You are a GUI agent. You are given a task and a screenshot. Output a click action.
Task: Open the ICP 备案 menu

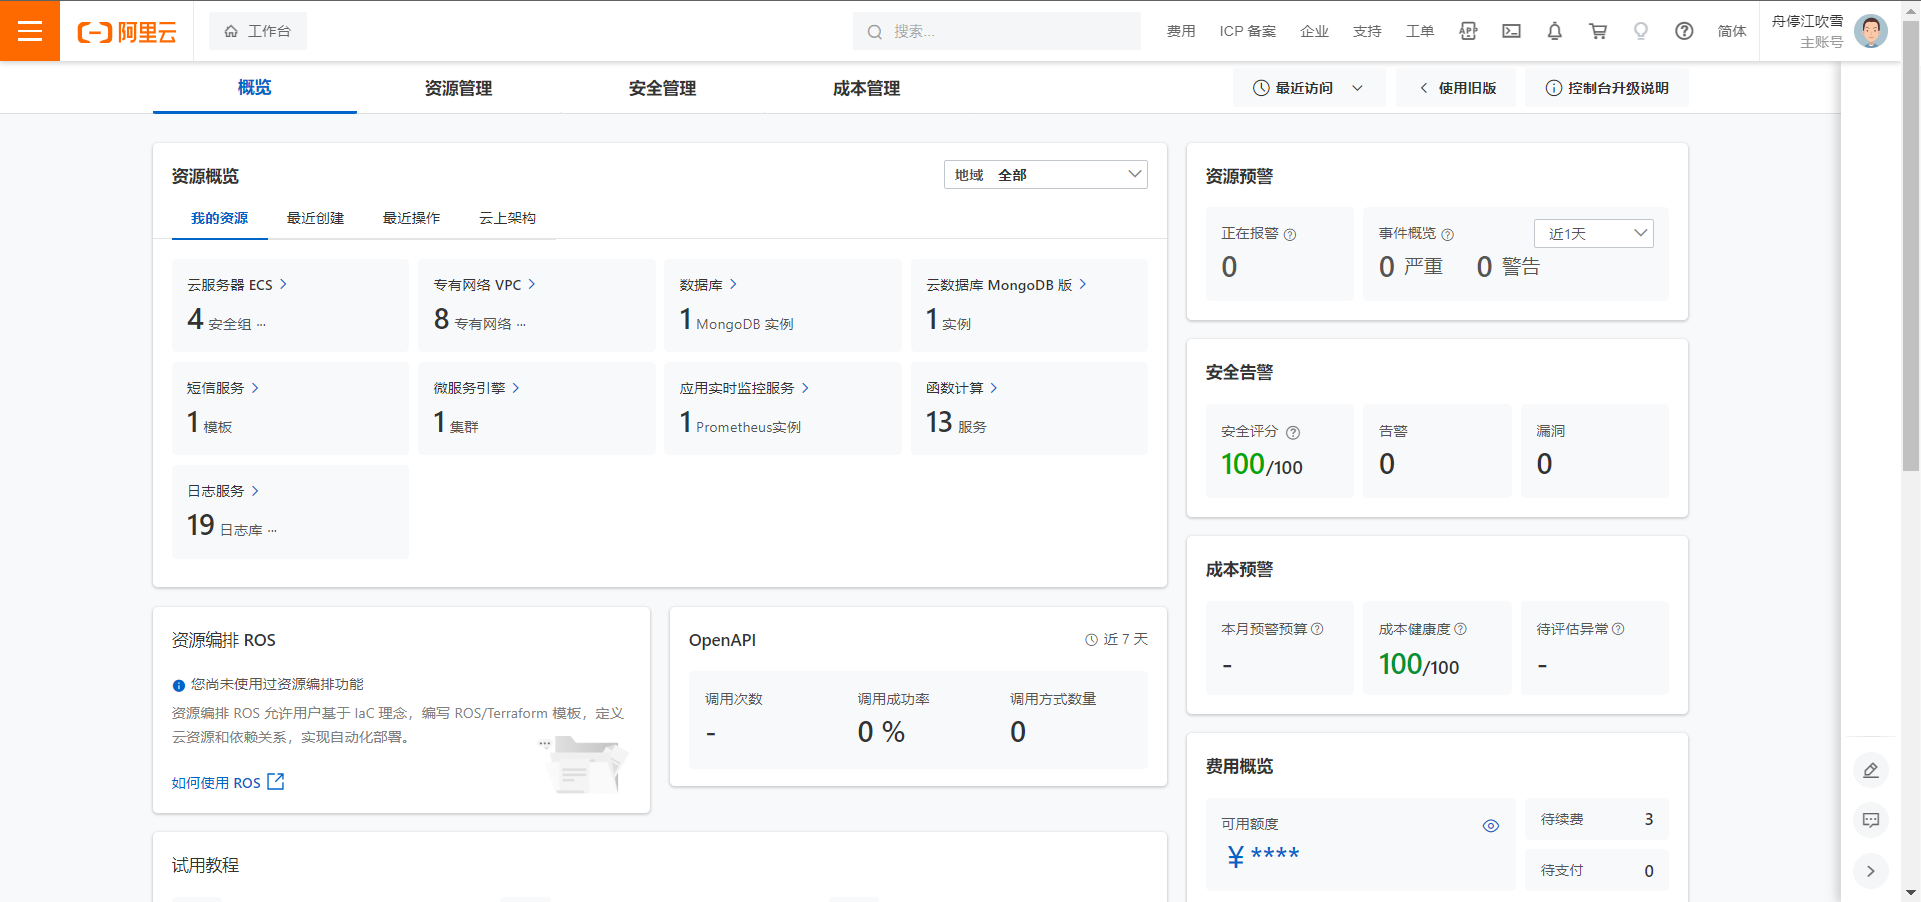(x=1248, y=31)
